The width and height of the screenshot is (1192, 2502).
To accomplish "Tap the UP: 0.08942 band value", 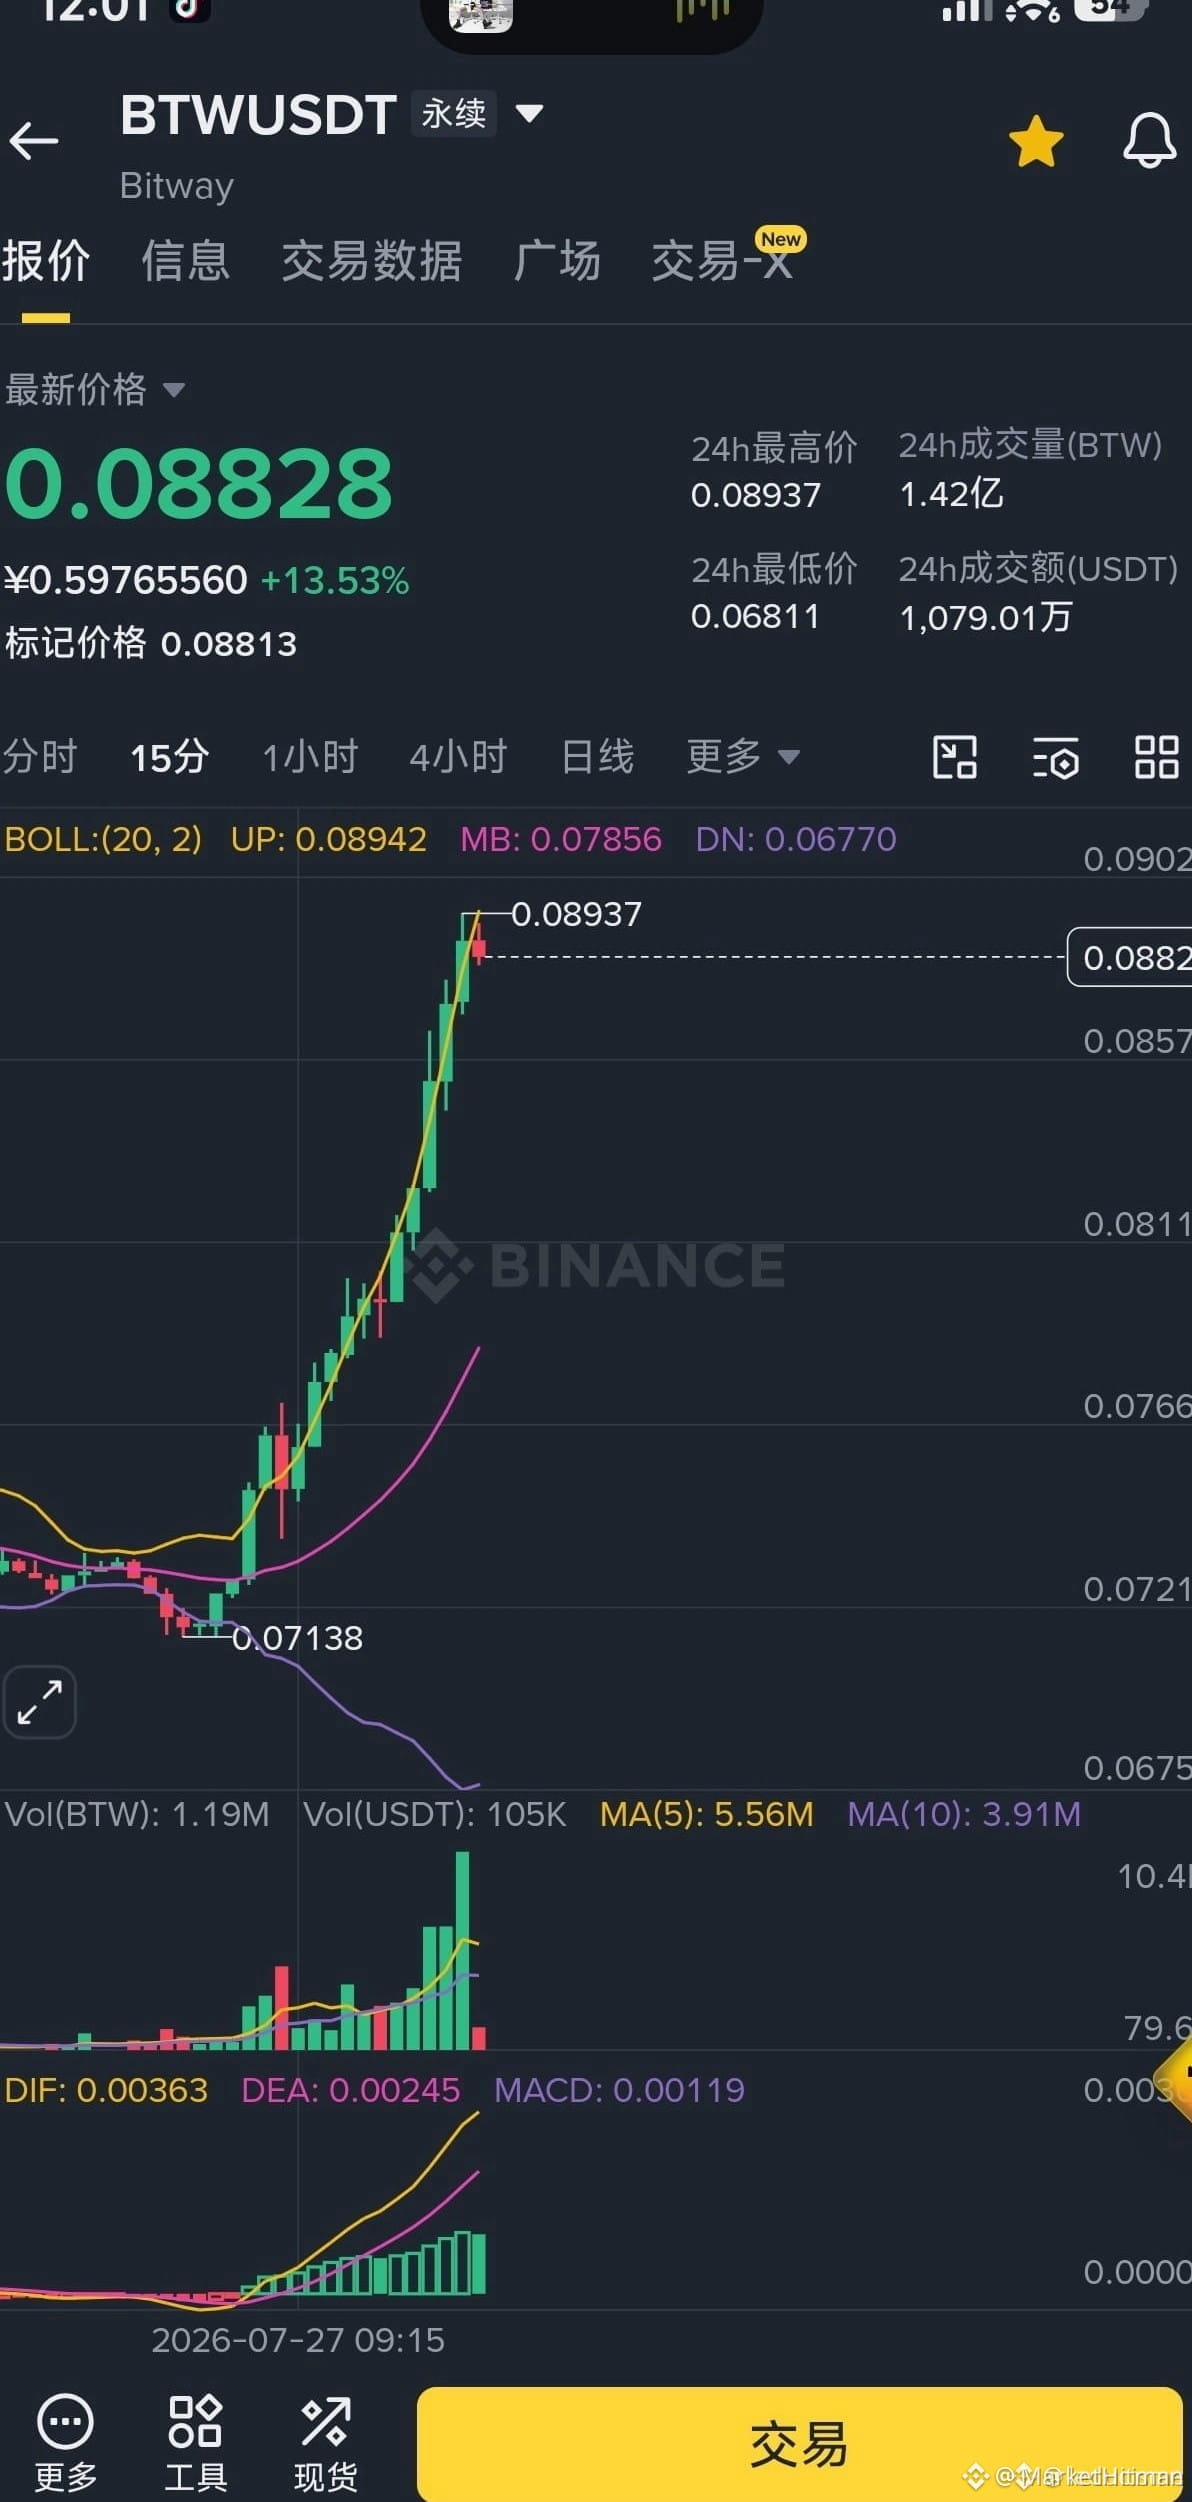I will (x=329, y=839).
